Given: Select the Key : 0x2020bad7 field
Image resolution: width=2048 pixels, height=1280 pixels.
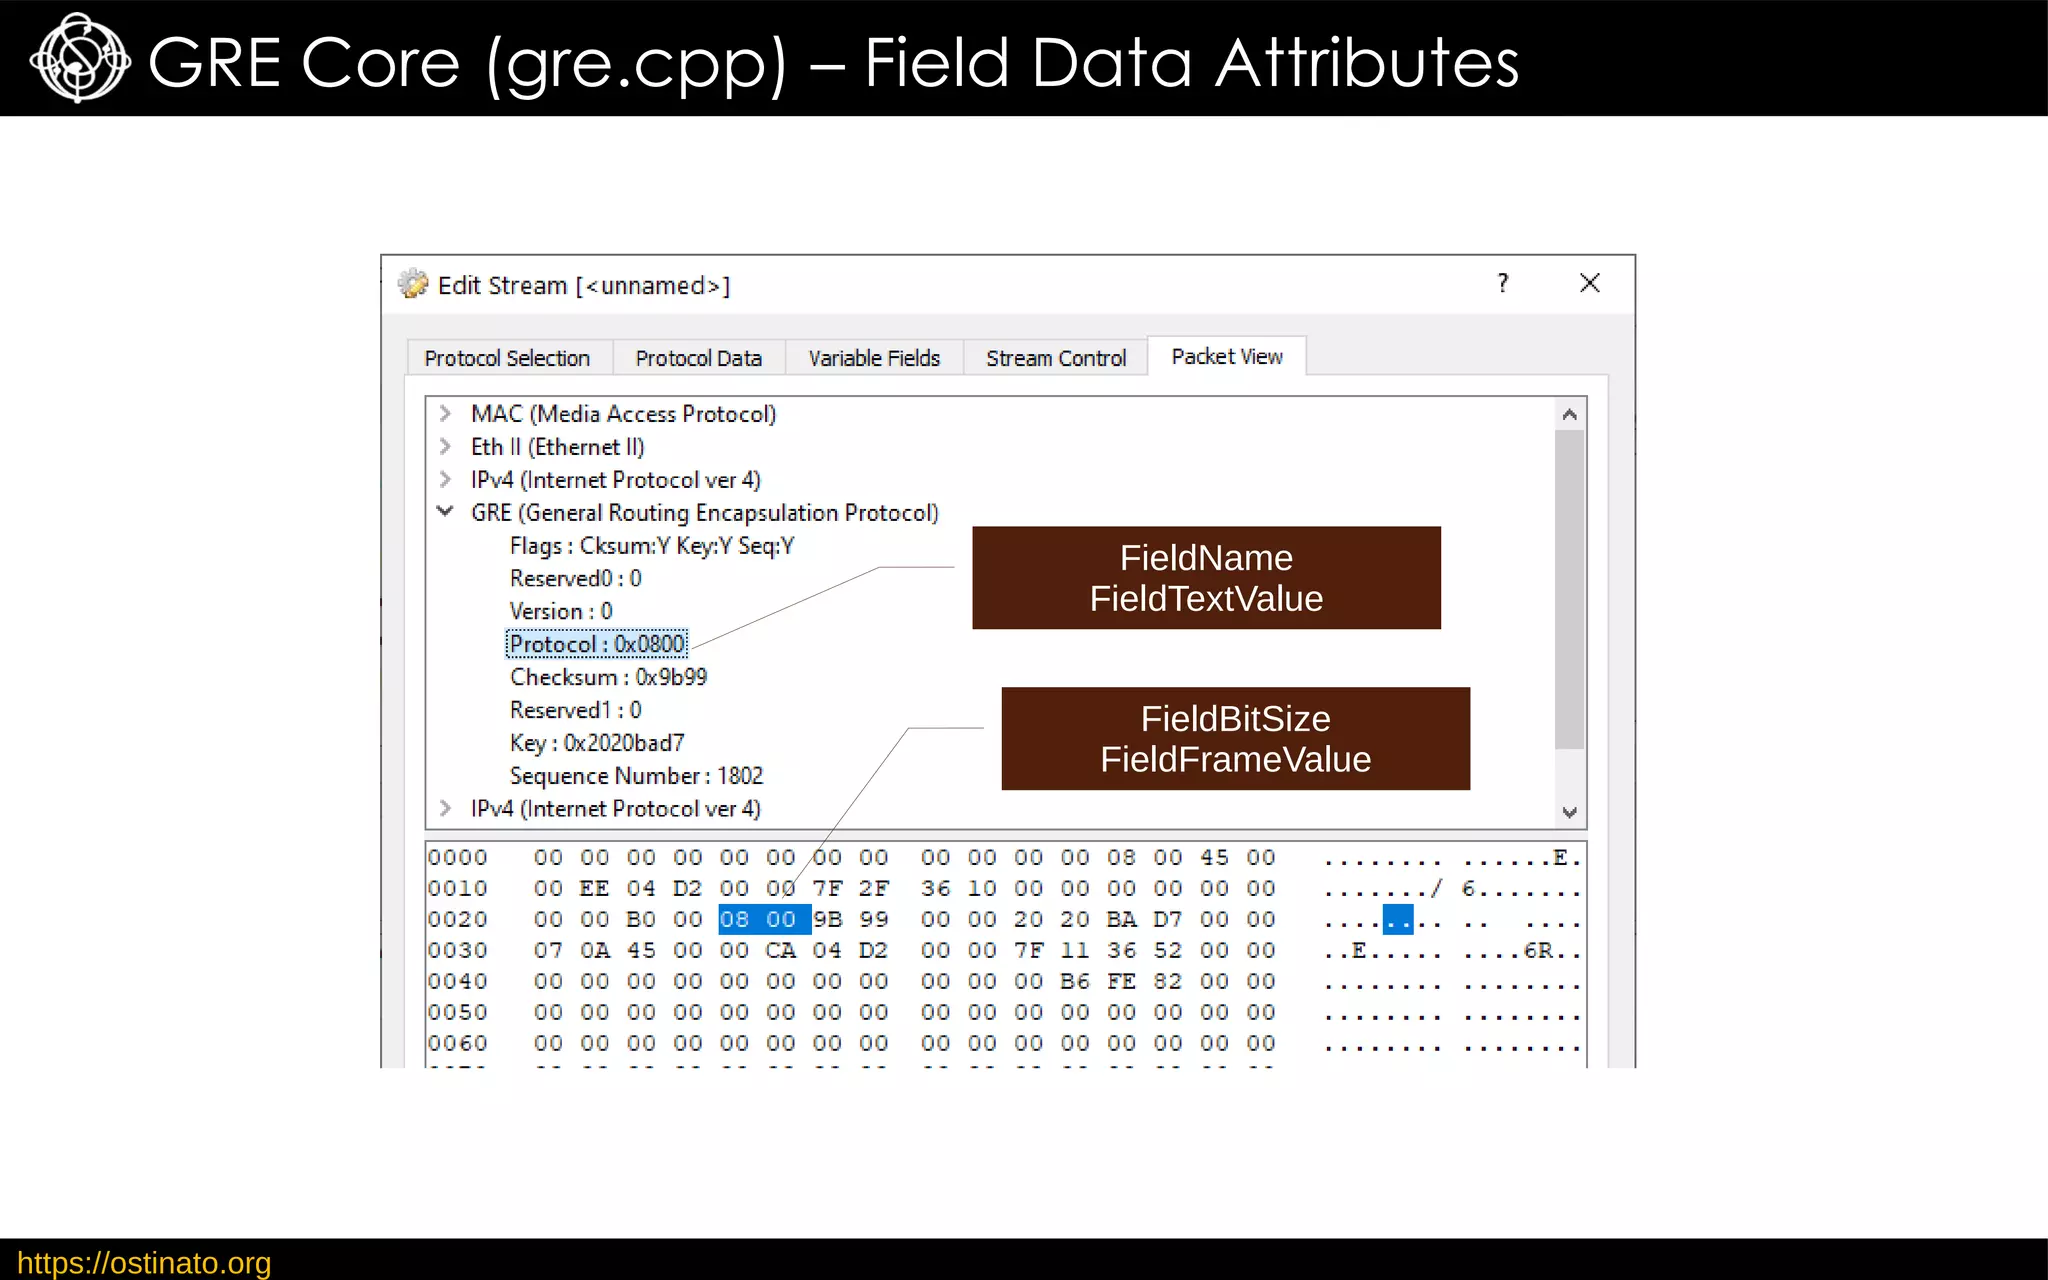Looking at the screenshot, I should [x=597, y=743].
